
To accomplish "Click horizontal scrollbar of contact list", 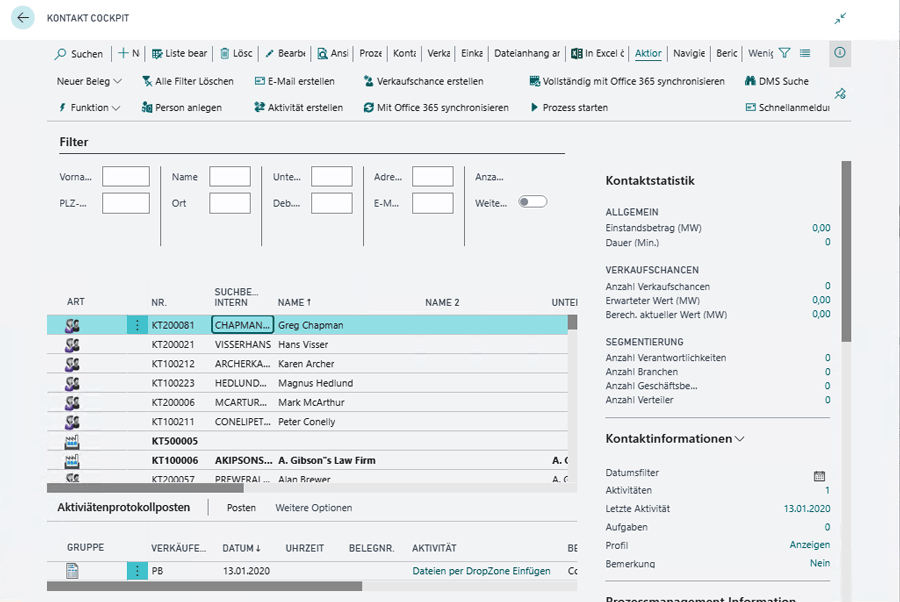I will (x=146, y=488).
